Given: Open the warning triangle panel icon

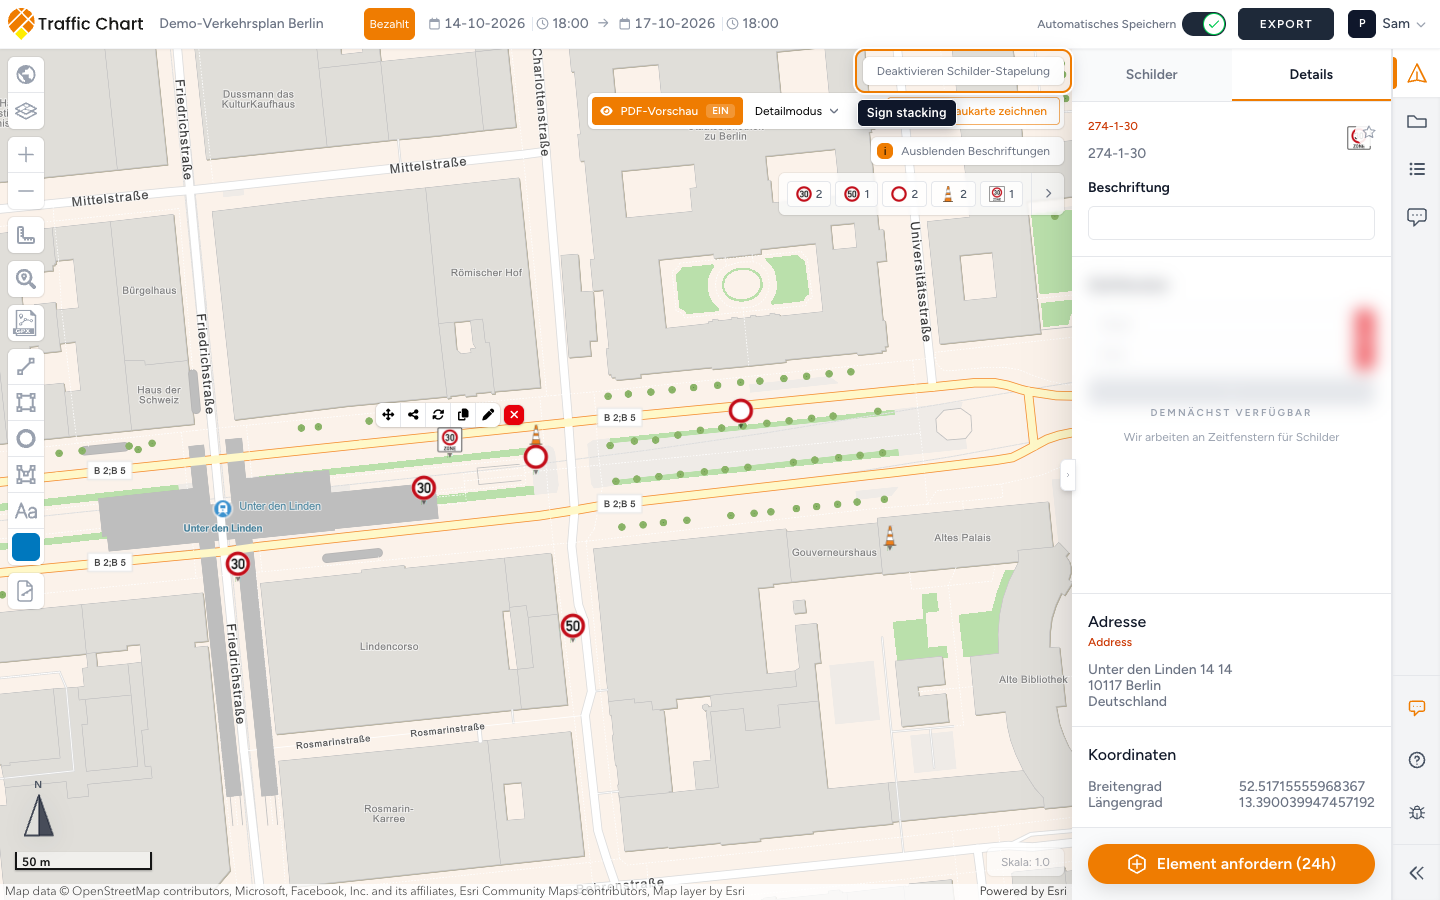Looking at the screenshot, I should tap(1417, 73).
